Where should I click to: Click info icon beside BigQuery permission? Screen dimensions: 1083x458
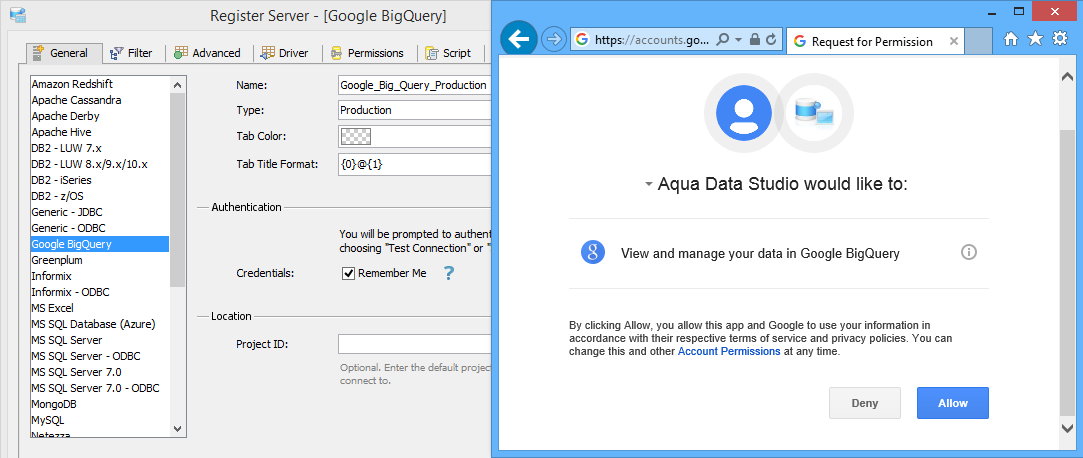tap(968, 253)
